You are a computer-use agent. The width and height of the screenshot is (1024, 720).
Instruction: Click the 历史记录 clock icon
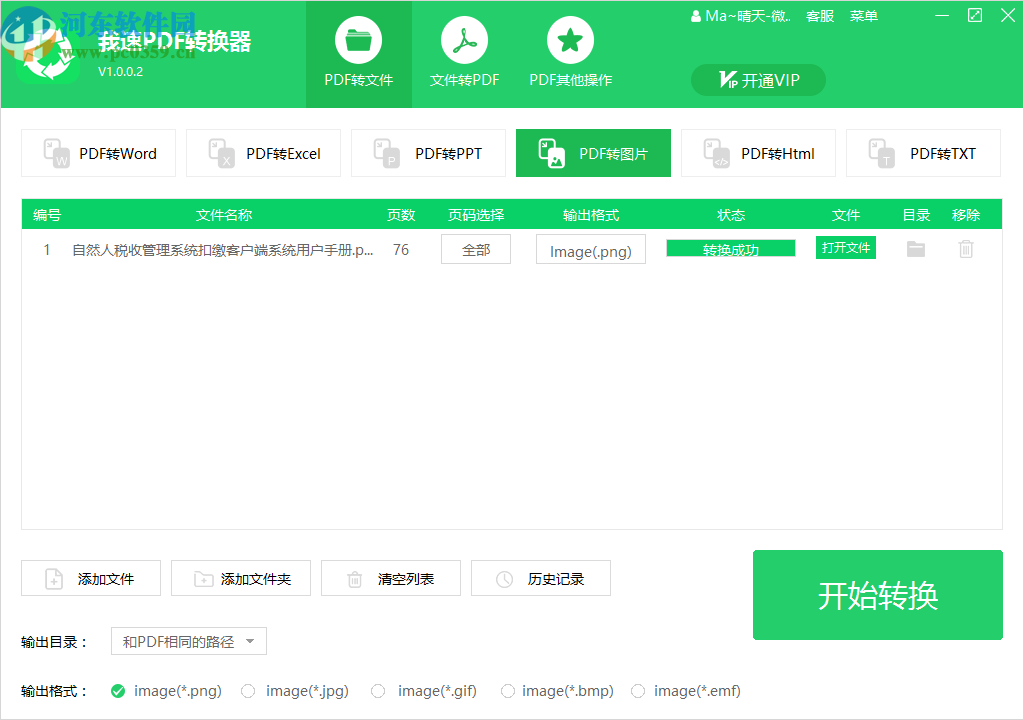point(504,578)
